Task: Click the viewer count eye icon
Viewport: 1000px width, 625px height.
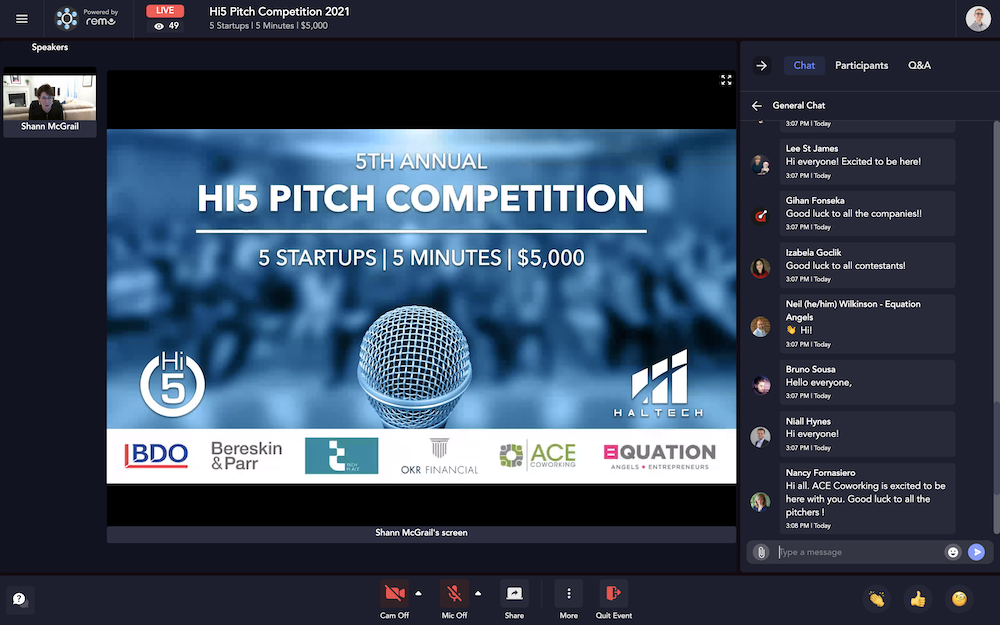Action: point(159,26)
